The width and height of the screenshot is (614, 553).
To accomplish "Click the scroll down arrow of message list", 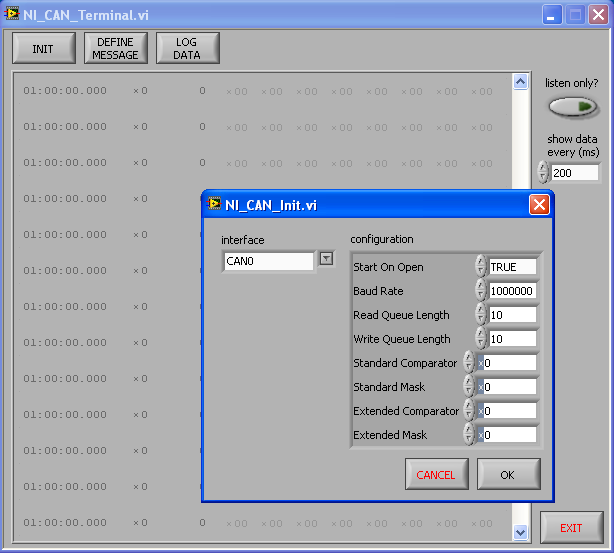I will point(520,532).
